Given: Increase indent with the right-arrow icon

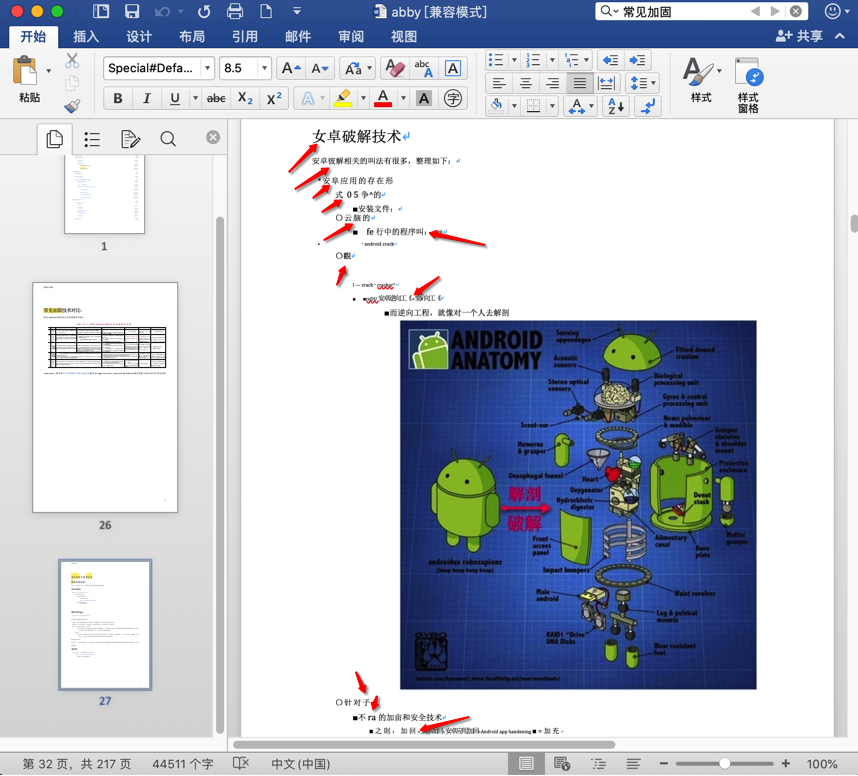Looking at the screenshot, I should [x=637, y=60].
